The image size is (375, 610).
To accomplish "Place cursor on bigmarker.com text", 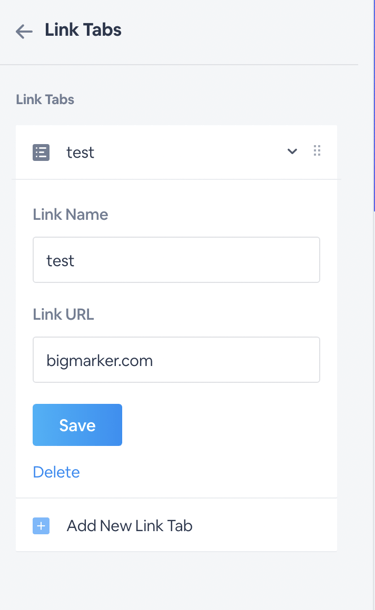I will (x=100, y=361).
